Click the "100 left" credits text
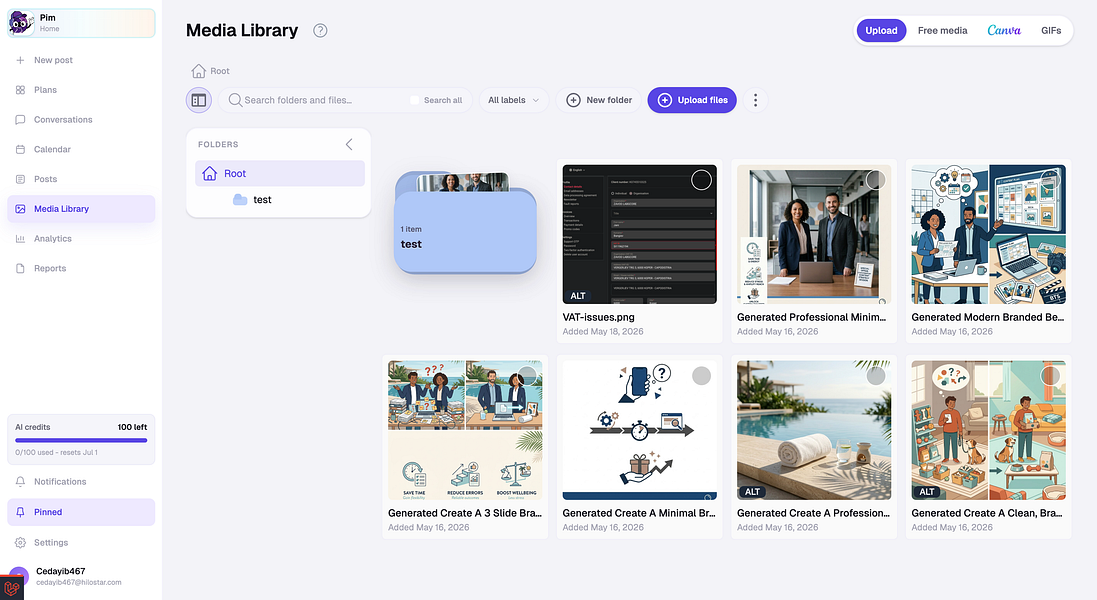 click(x=132, y=427)
